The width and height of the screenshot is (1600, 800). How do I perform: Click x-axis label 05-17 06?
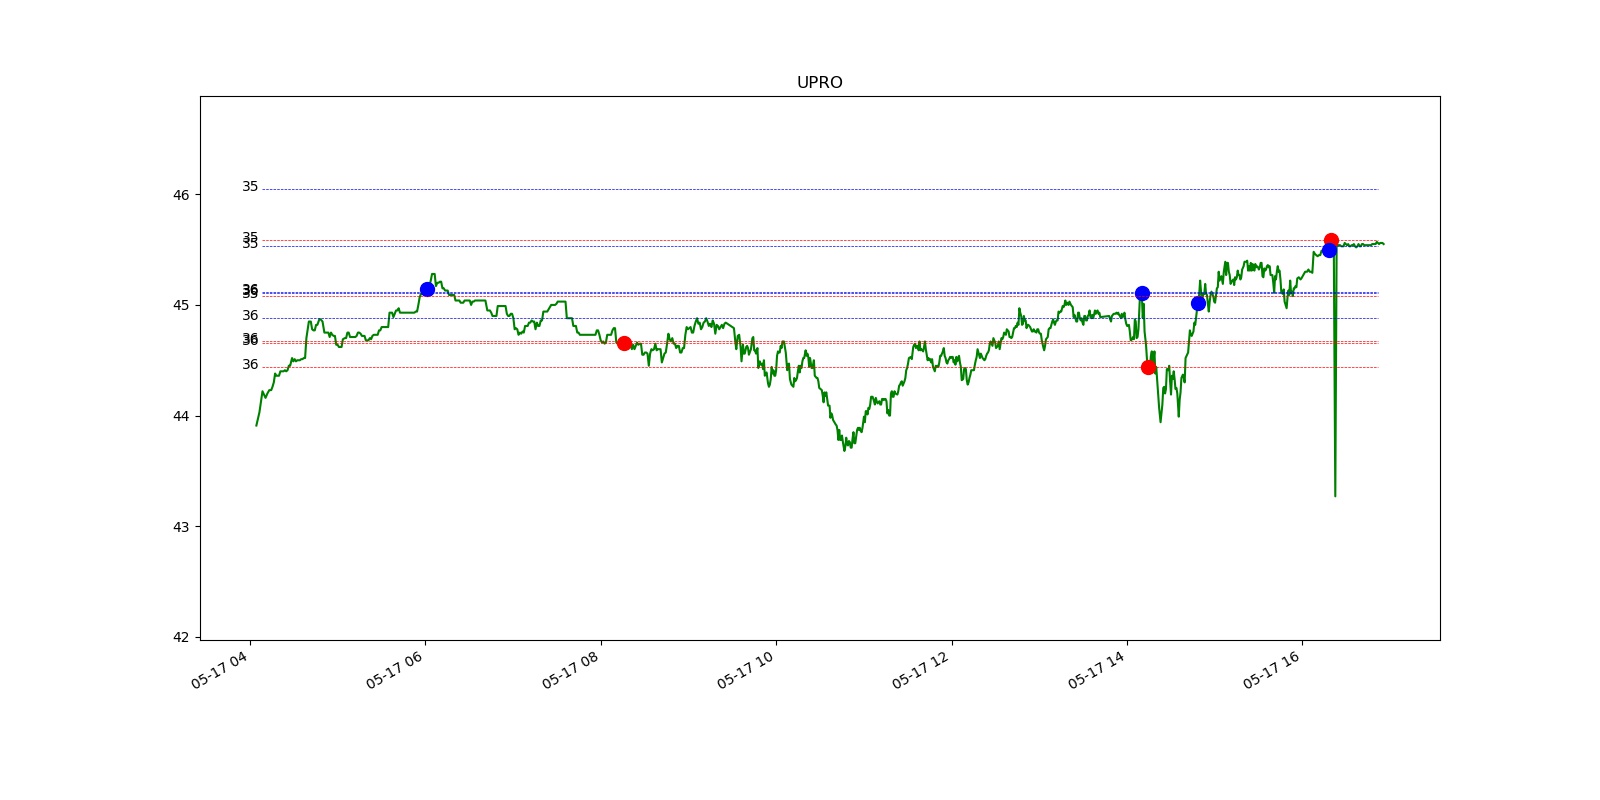(x=394, y=670)
